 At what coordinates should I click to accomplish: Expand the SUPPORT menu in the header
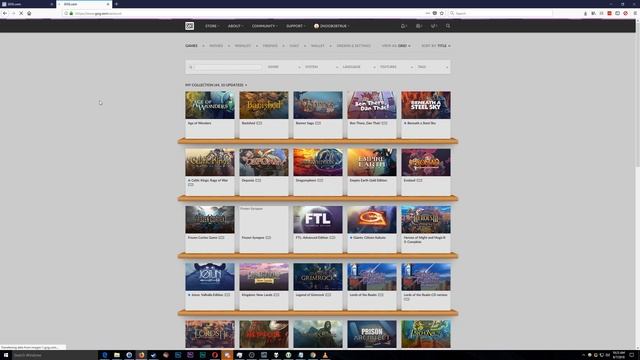click(296, 26)
